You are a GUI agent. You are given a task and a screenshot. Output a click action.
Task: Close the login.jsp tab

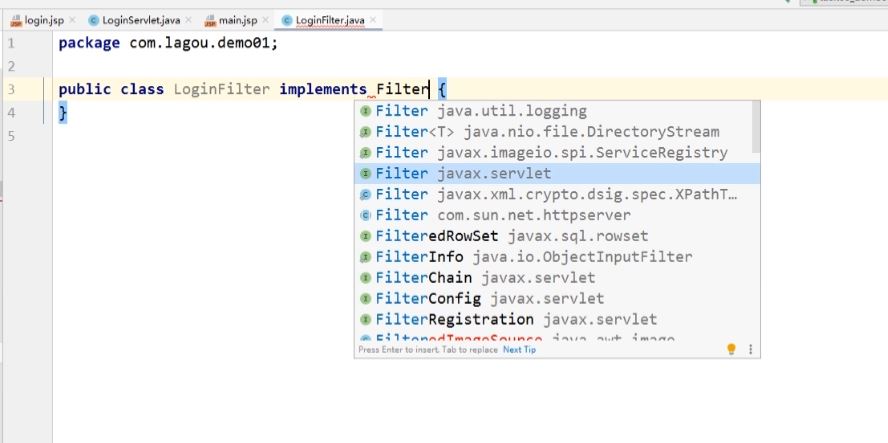pos(72,20)
